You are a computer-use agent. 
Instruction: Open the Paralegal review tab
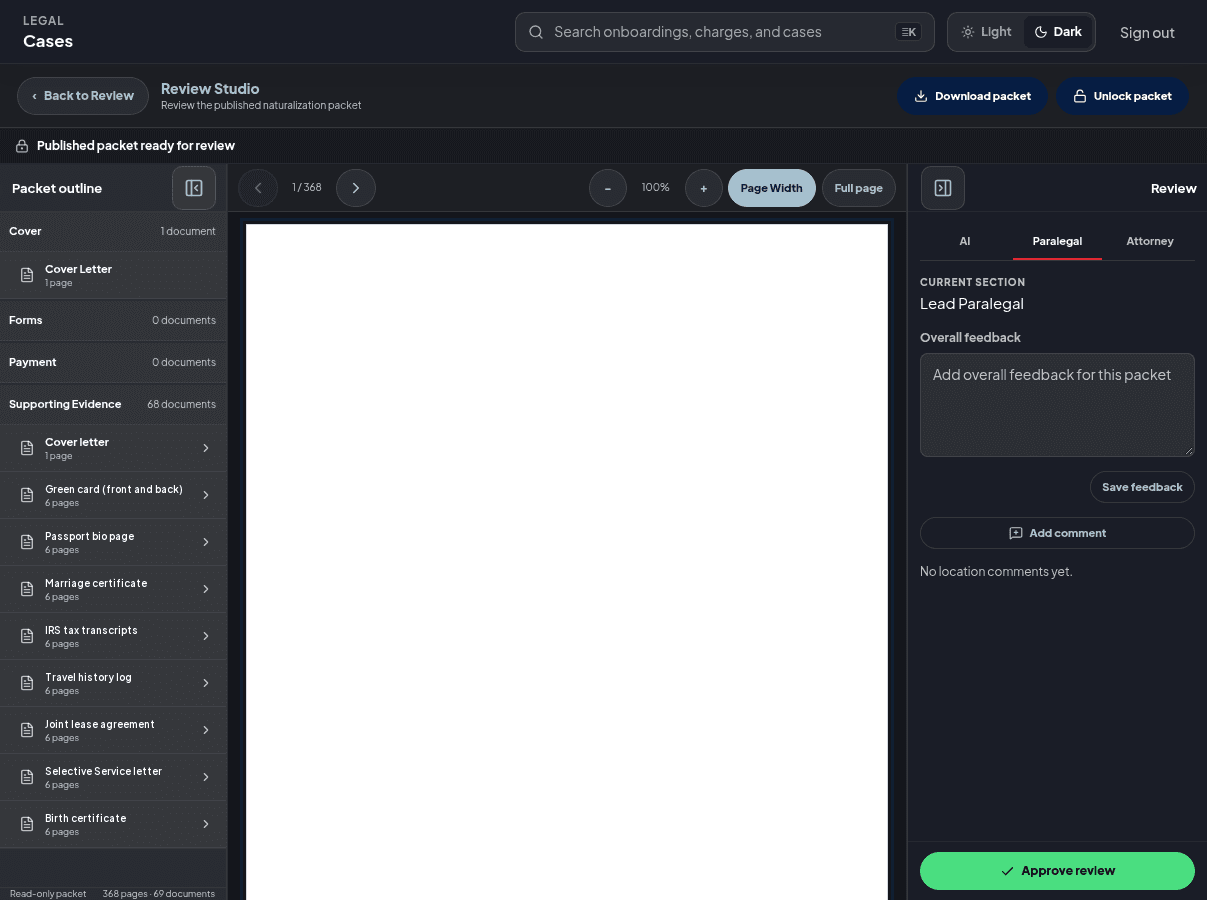tap(1057, 241)
